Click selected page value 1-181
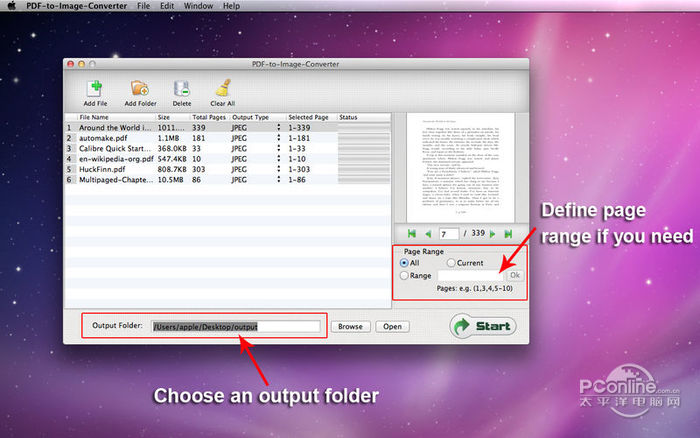The width and height of the screenshot is (700, 438). tap(299, 138)
